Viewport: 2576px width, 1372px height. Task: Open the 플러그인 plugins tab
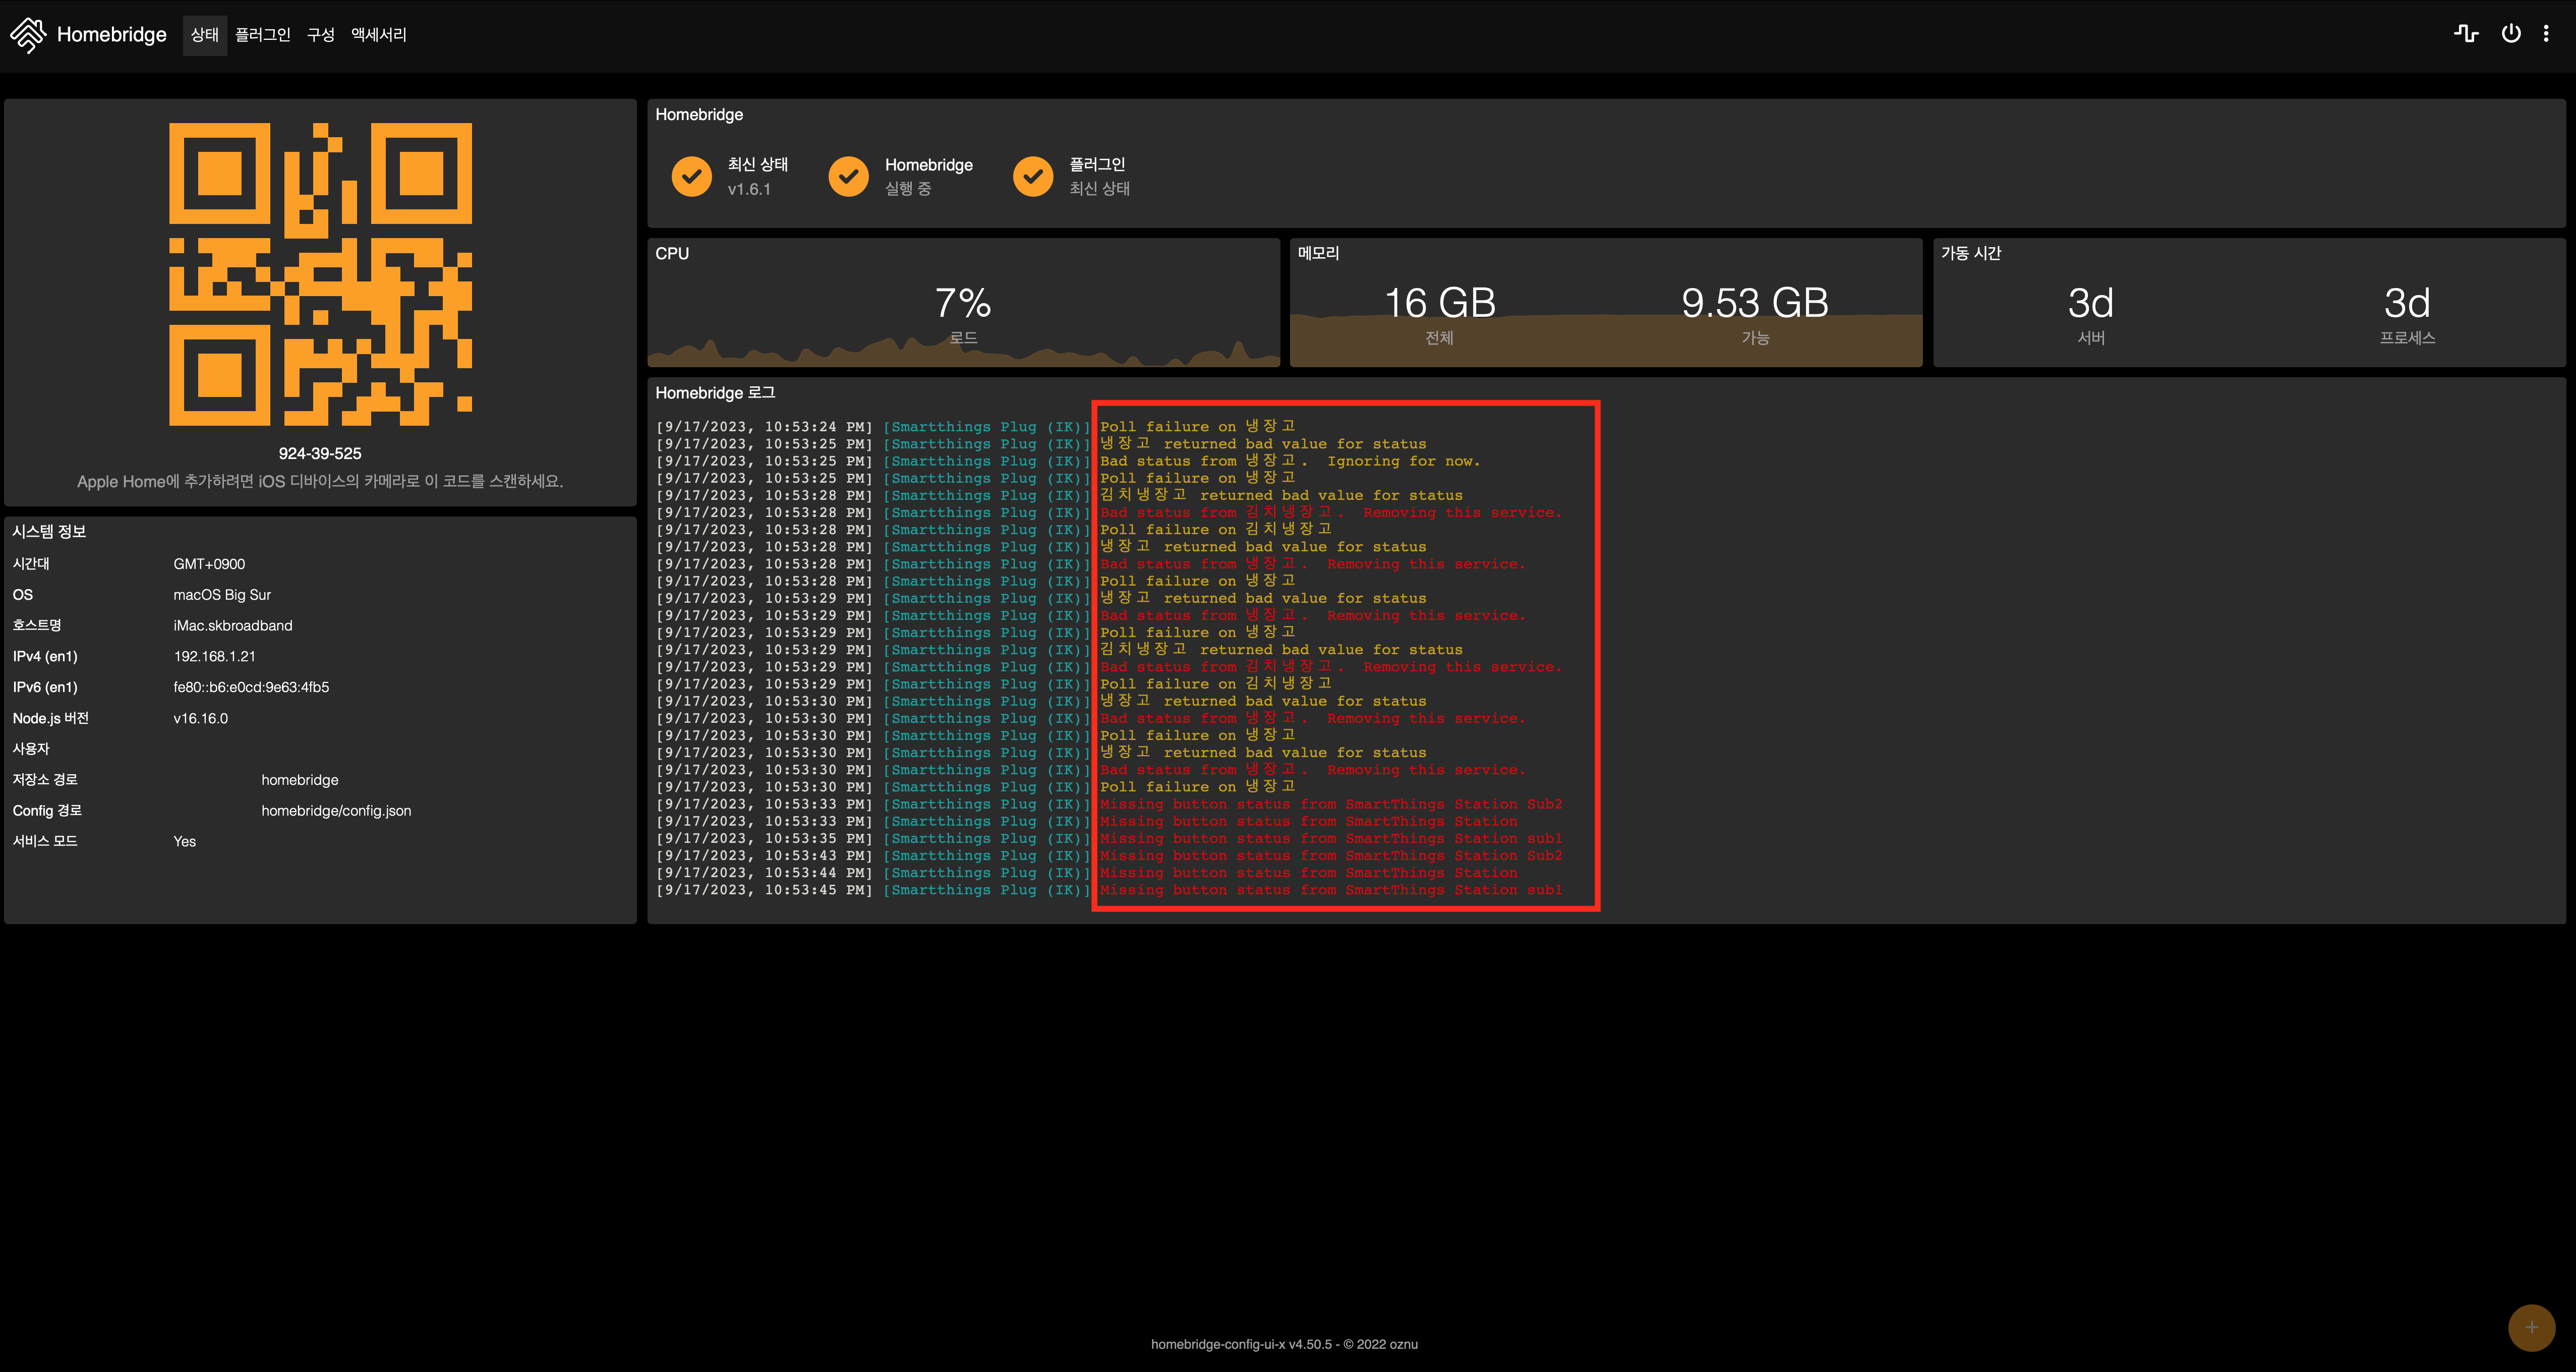[x=262, y=35]
